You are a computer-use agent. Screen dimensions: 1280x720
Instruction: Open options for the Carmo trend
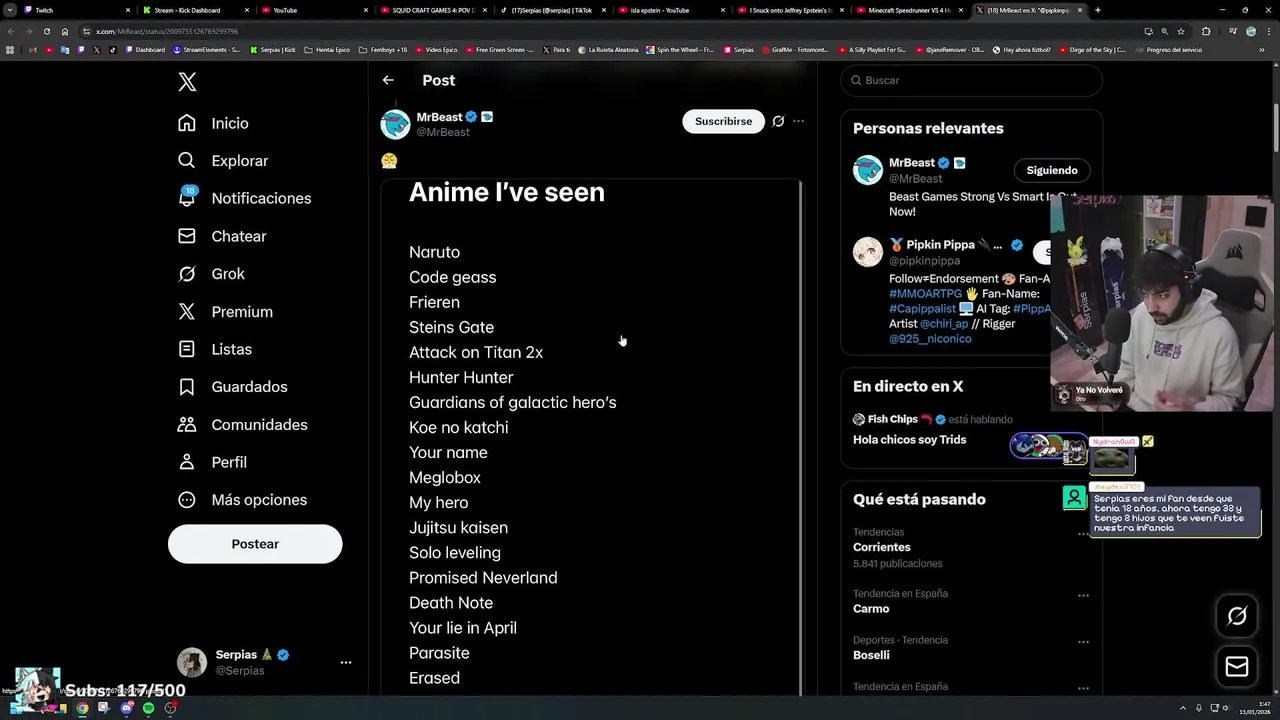click(x=1083, y=595)
